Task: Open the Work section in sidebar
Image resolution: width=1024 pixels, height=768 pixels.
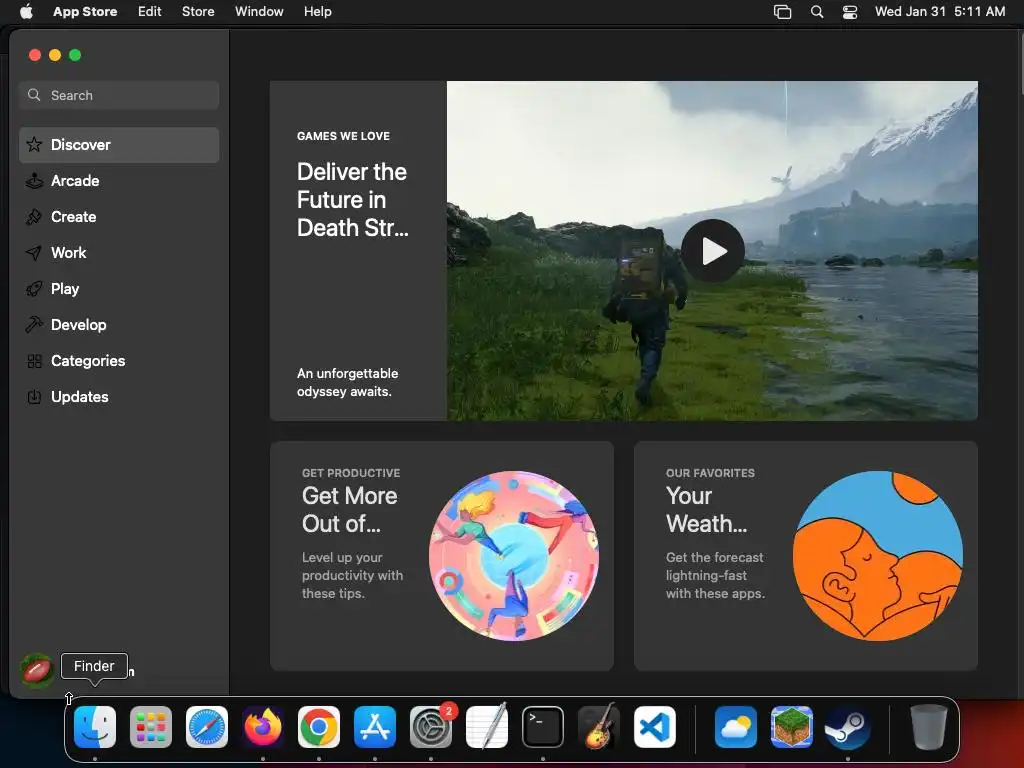Action: point(119,253)
